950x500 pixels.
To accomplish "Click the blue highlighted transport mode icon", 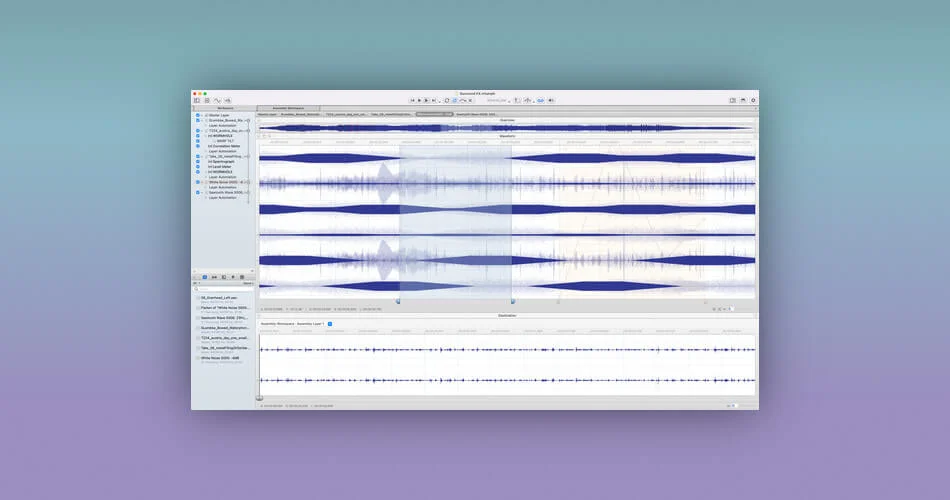I will (455, 101).
